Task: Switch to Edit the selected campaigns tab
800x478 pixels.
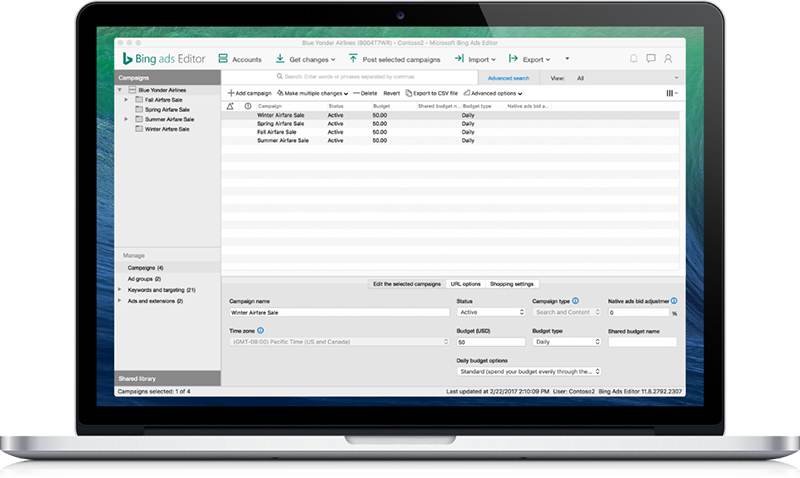Action: pyautogui.click(x=407, y=284)
